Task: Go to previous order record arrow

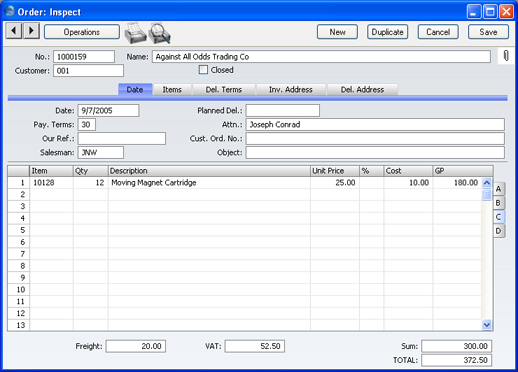Action: pyautogui.click(x=14, y=31)
